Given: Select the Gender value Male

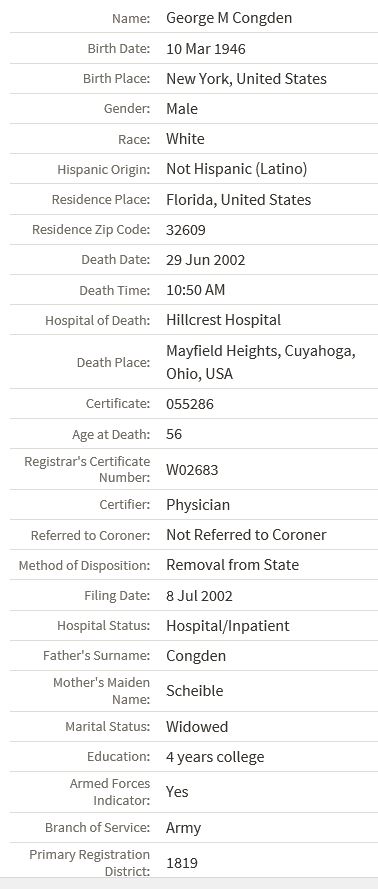Looking at the screenshot, I should pos(182,109).
